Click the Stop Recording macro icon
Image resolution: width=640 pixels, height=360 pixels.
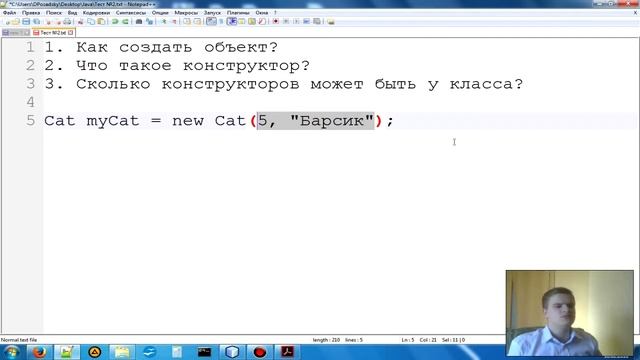click(x=286, y=21)
